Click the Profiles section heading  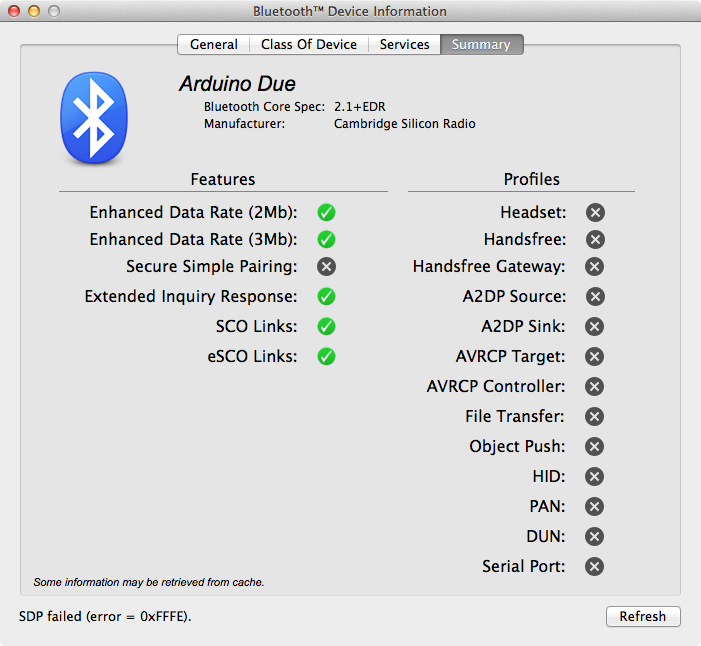click(532, 179)
